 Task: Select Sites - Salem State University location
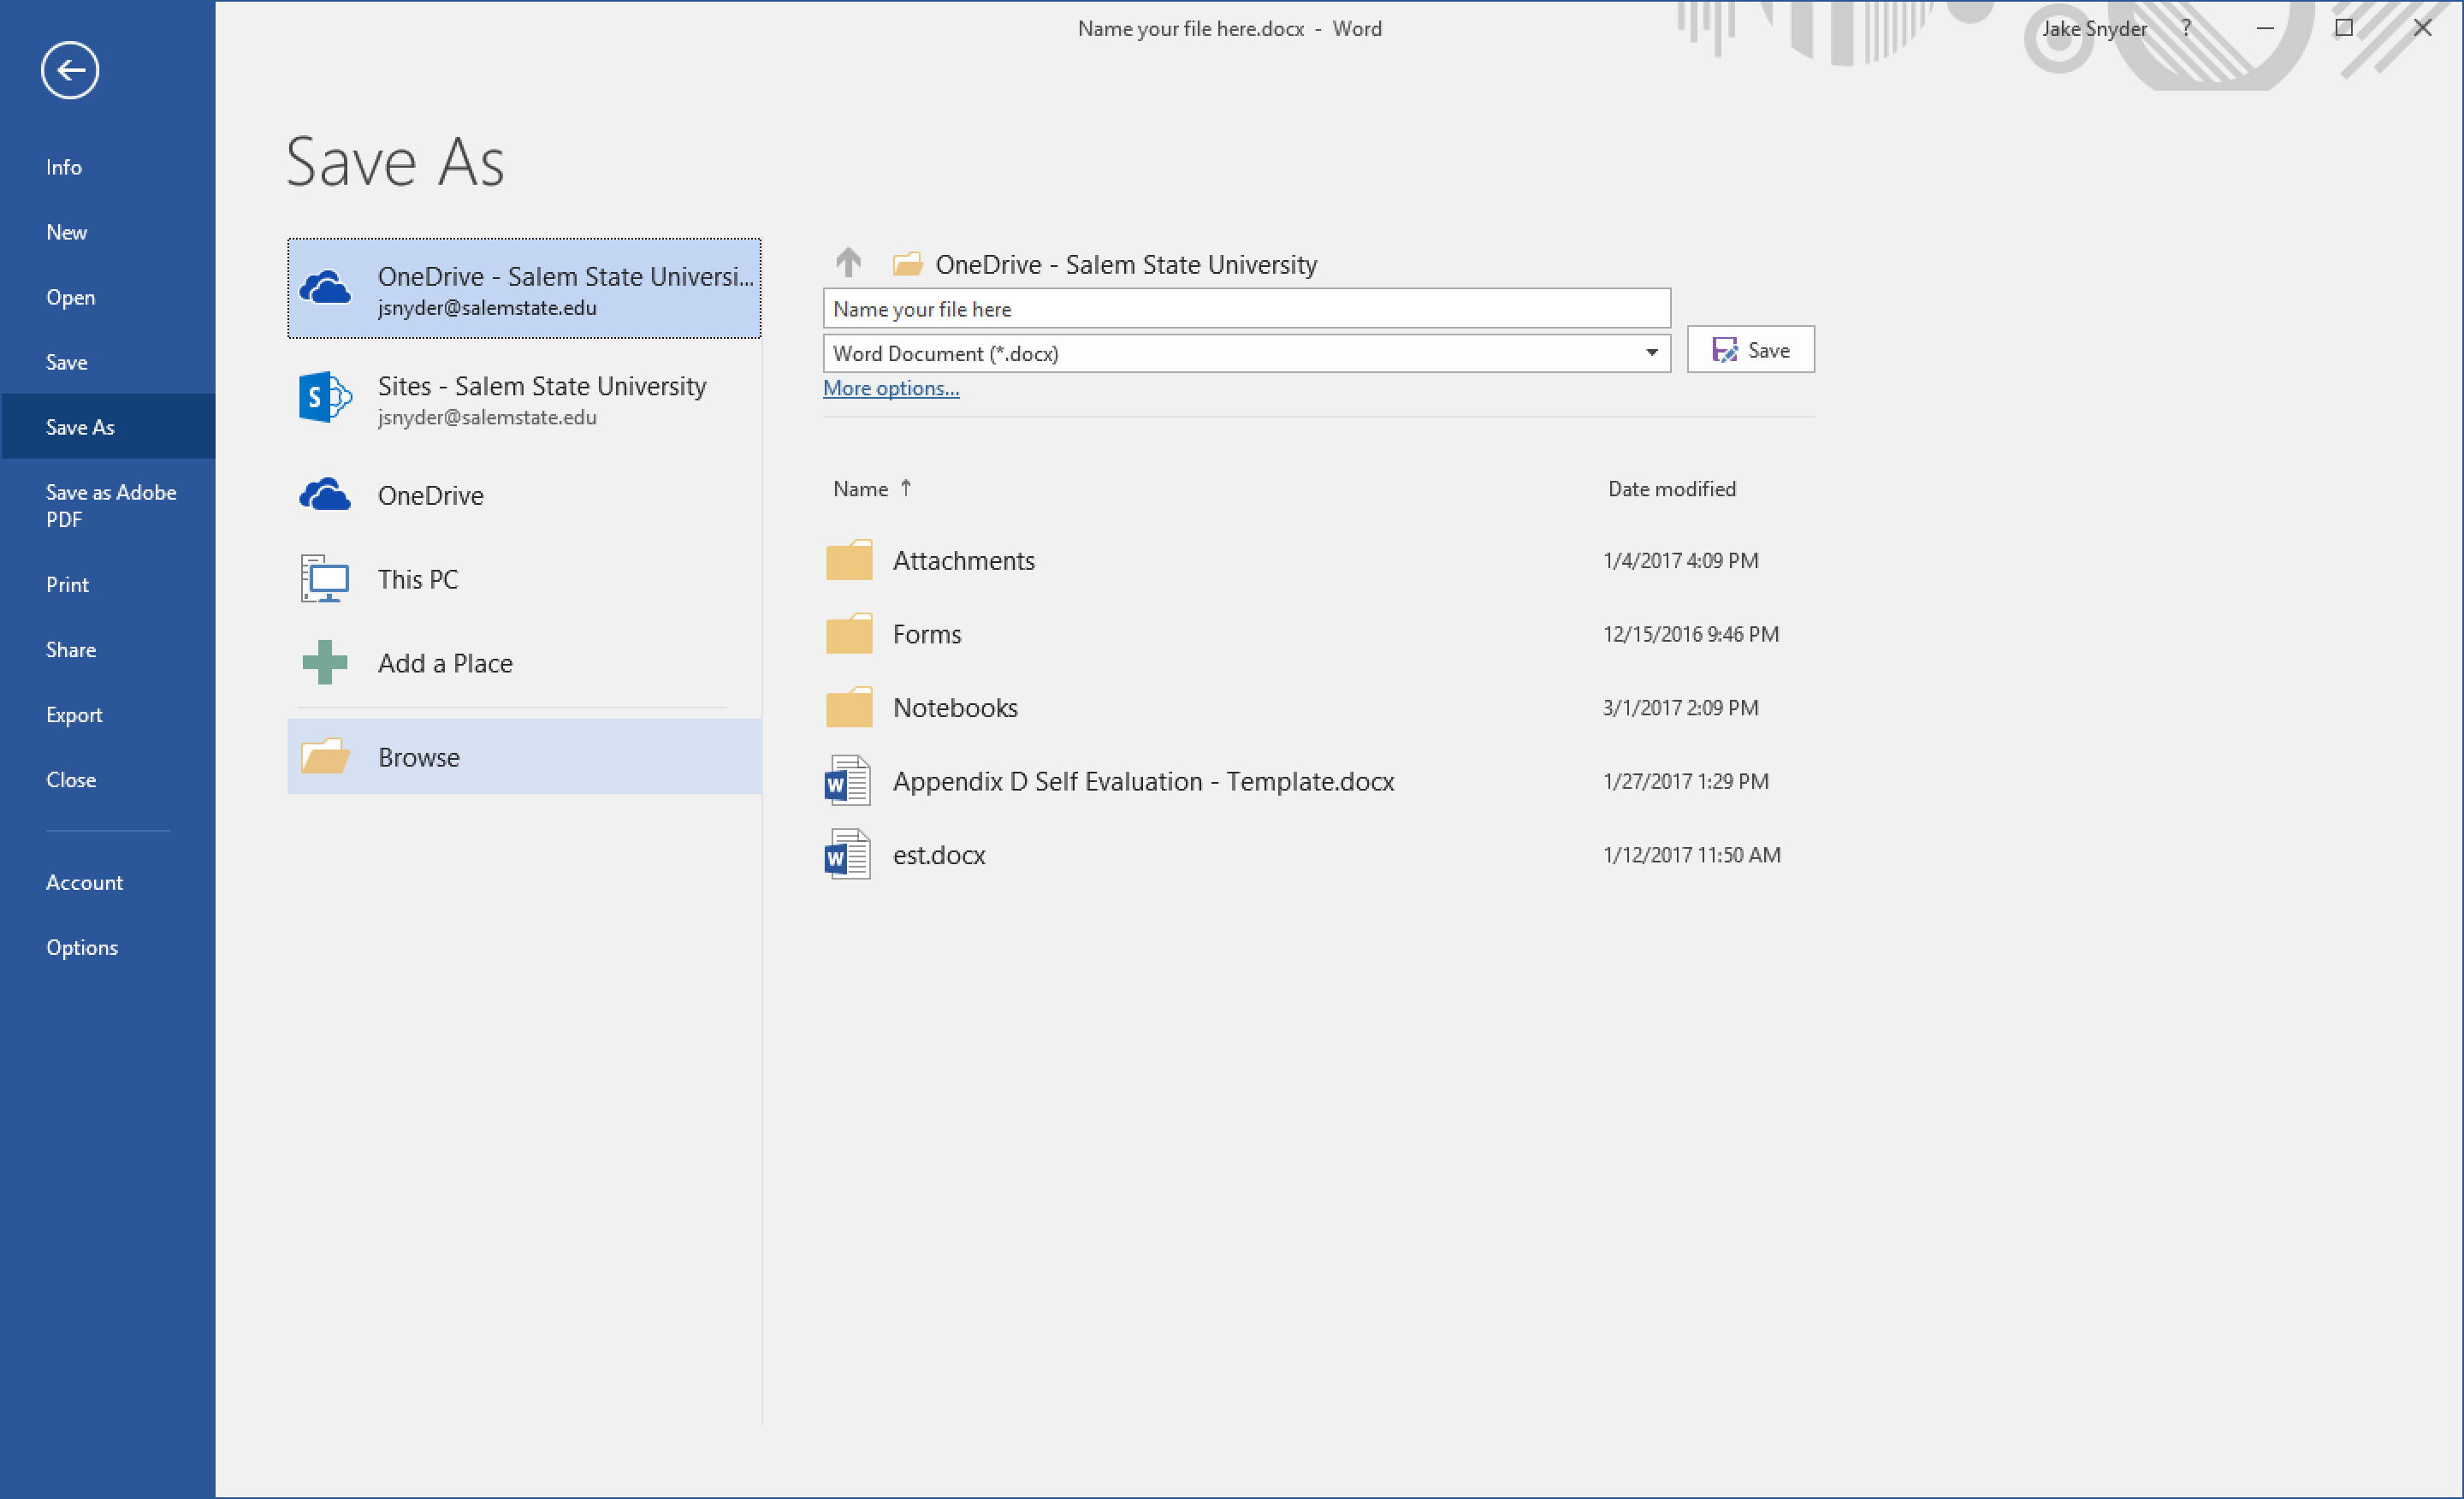pos(524,399)
